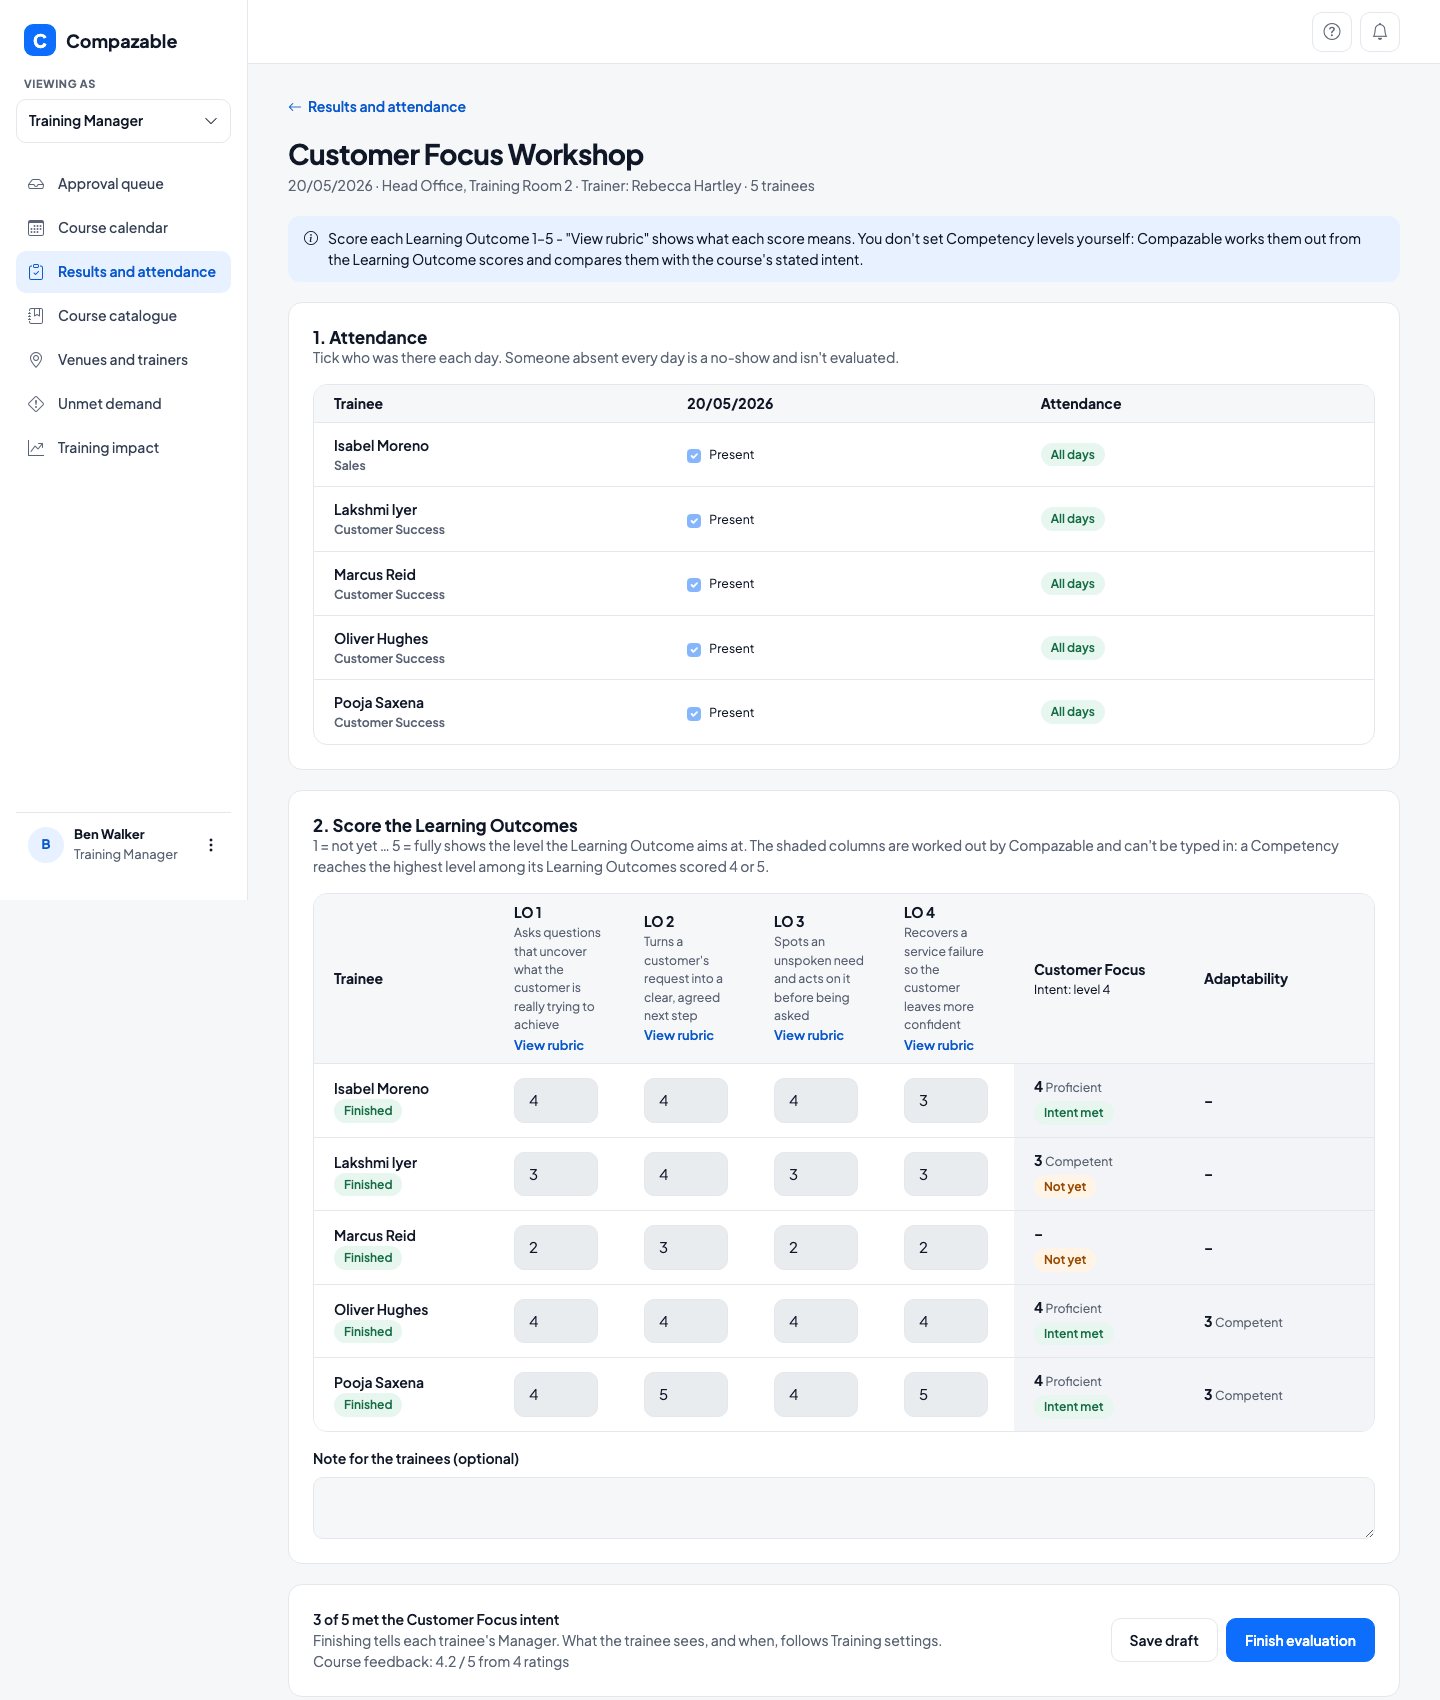Click the Note for the trainees text area
1440x1700 pixels.
(844, 1508)
